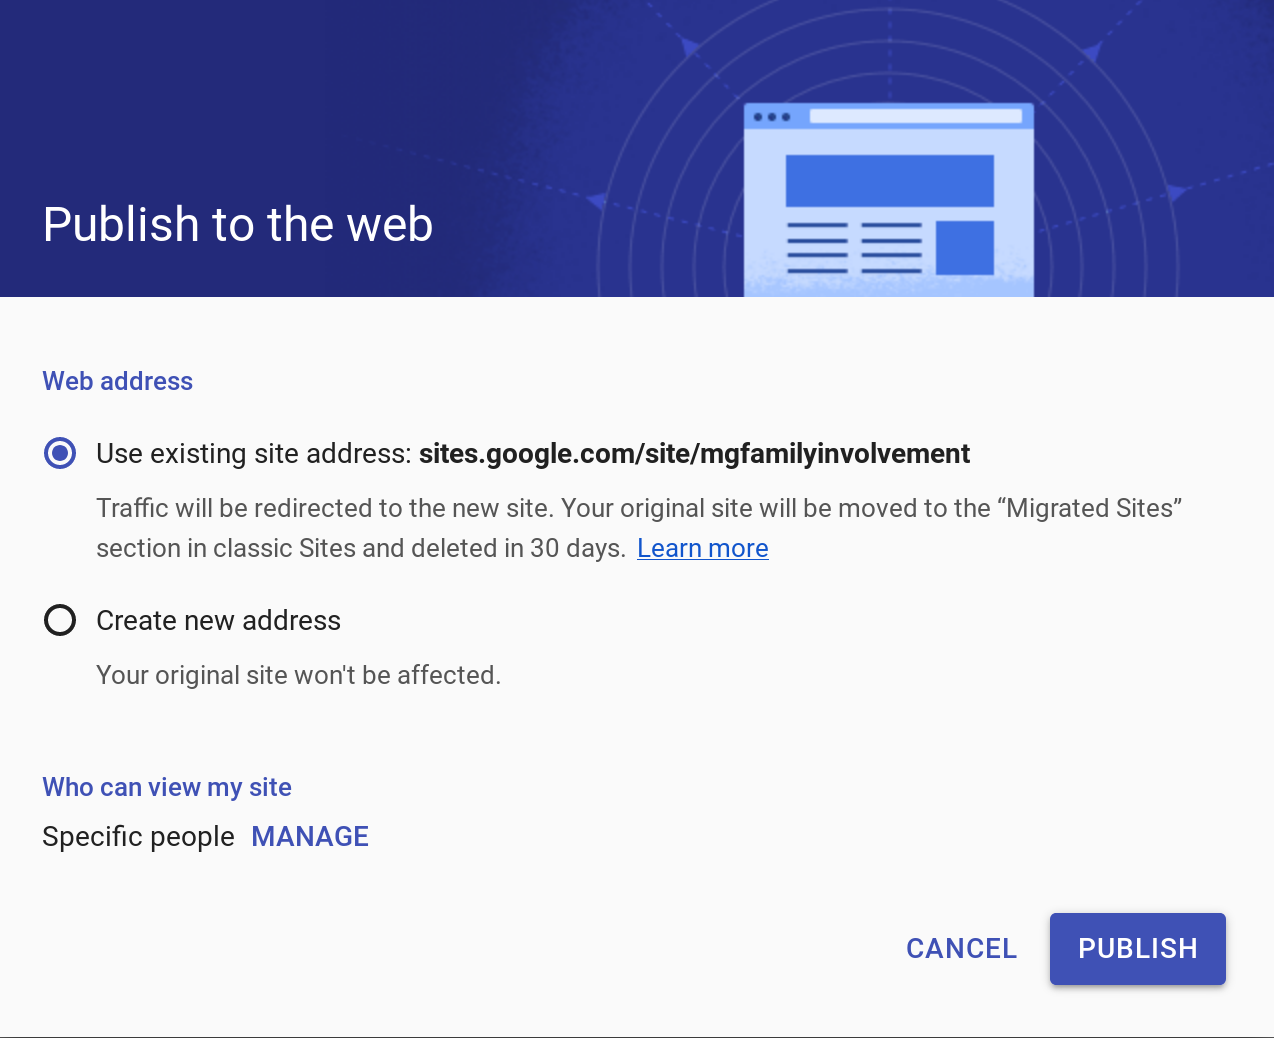Image resolution: width=1274 pixels, height=1038 pixels.
Task: Select the Use existing site address radio button
Action: 60,454
